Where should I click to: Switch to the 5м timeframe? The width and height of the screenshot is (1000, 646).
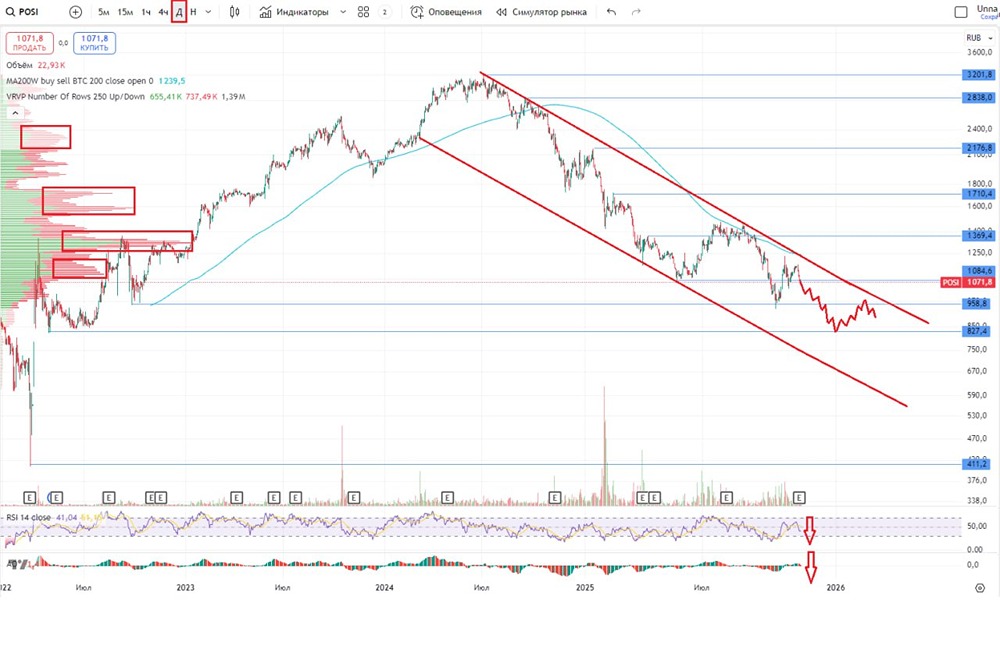point(103,11)
